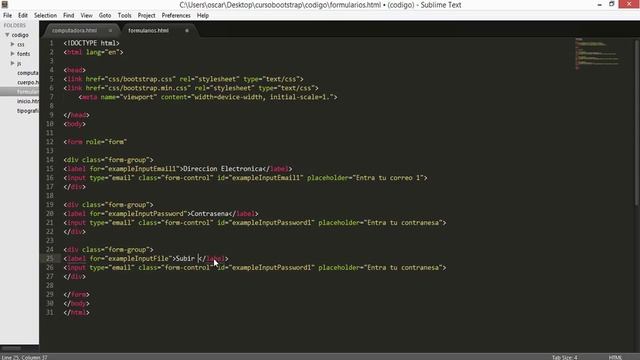Click the Sublime Text title bar icon
Viewport: 640px width, 360px height.
pos(5,4)
